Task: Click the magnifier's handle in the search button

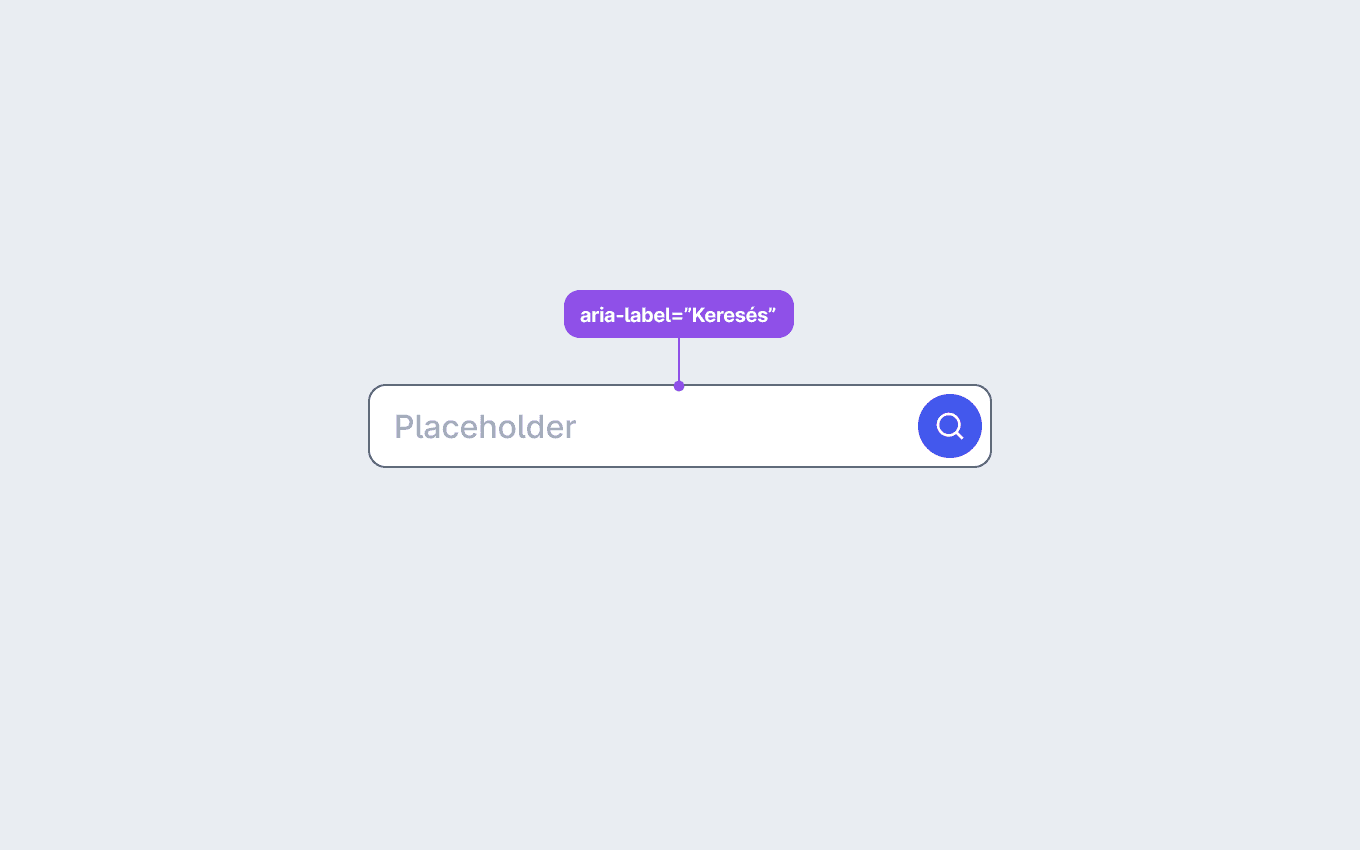Action: 959,435
